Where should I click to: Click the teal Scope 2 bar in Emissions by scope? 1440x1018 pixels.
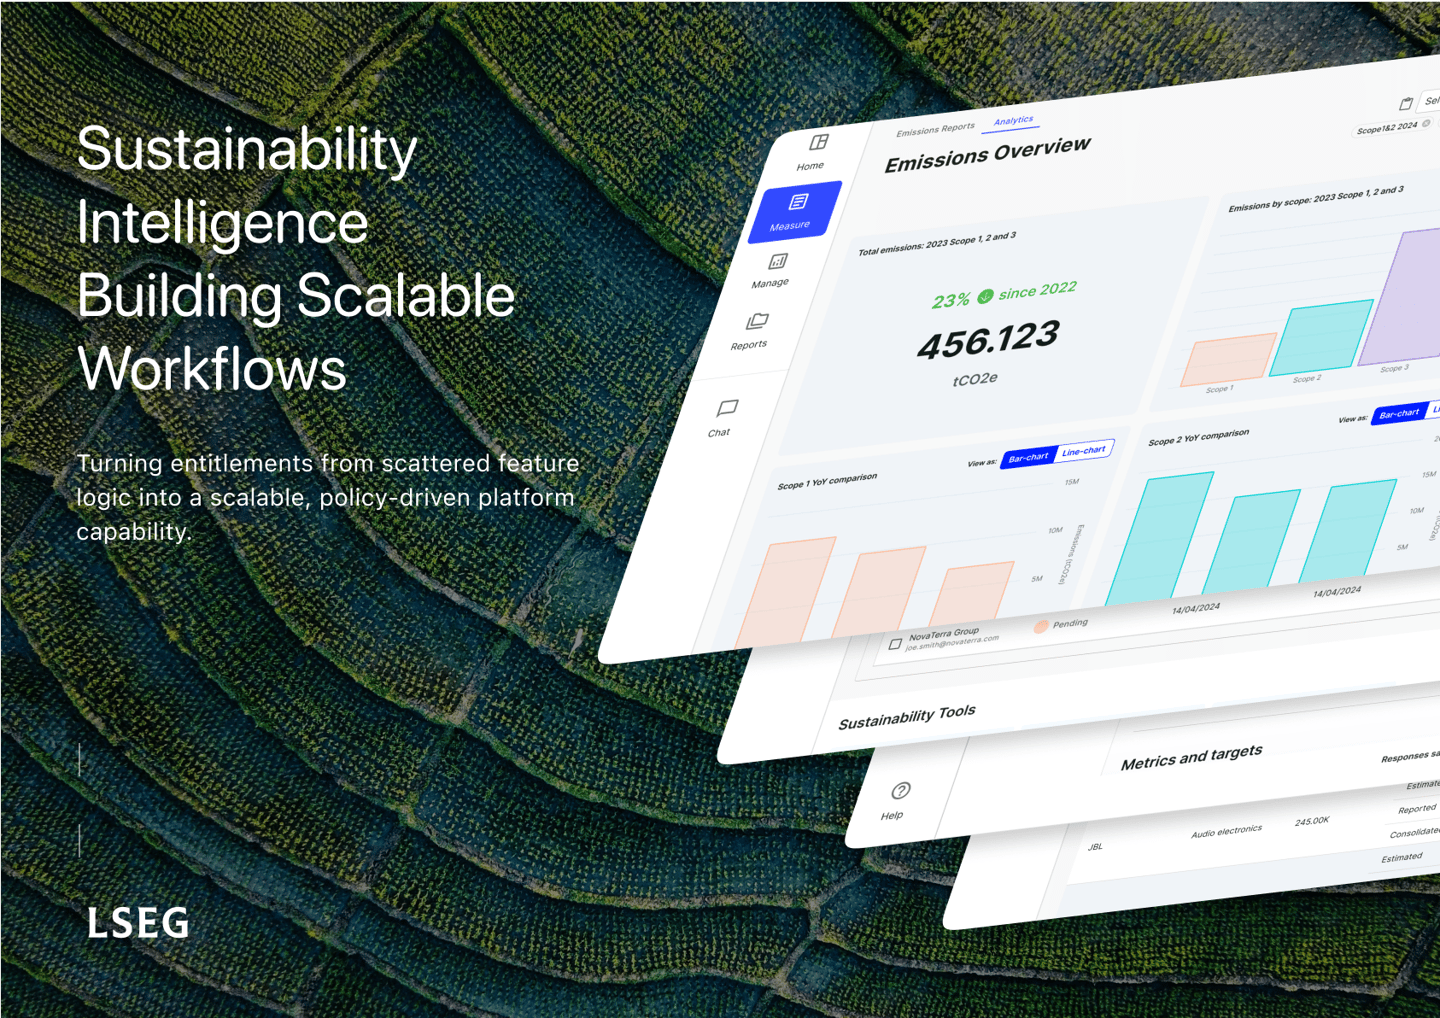coord(1321,338)
